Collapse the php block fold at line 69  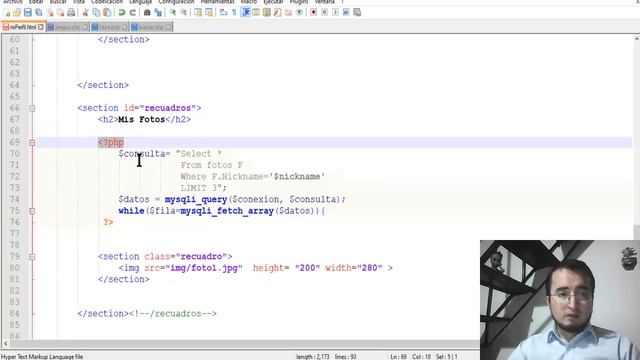point(32,142)
